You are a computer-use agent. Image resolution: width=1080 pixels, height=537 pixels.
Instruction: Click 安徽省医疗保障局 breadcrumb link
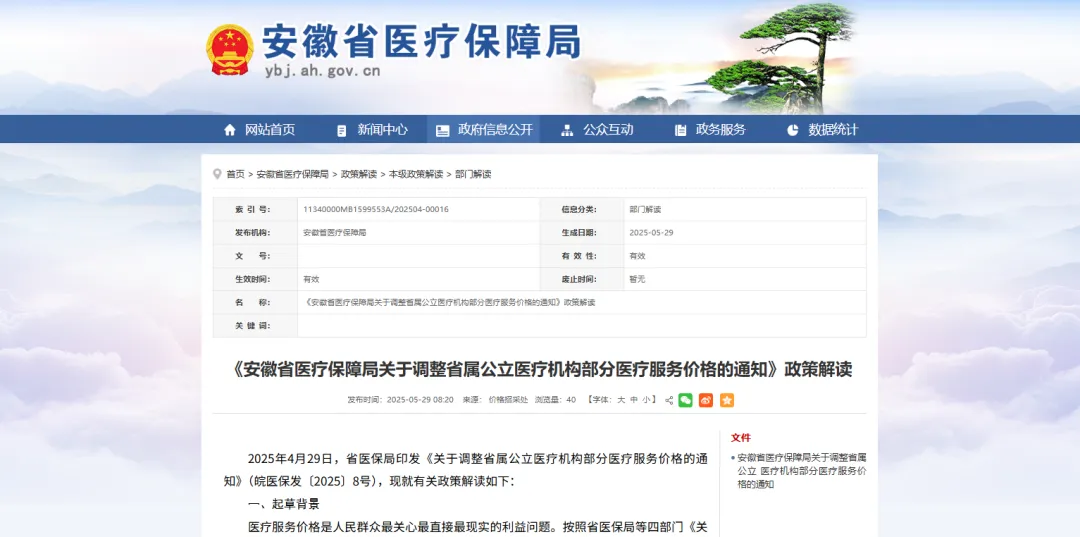(x=293, y=174)
